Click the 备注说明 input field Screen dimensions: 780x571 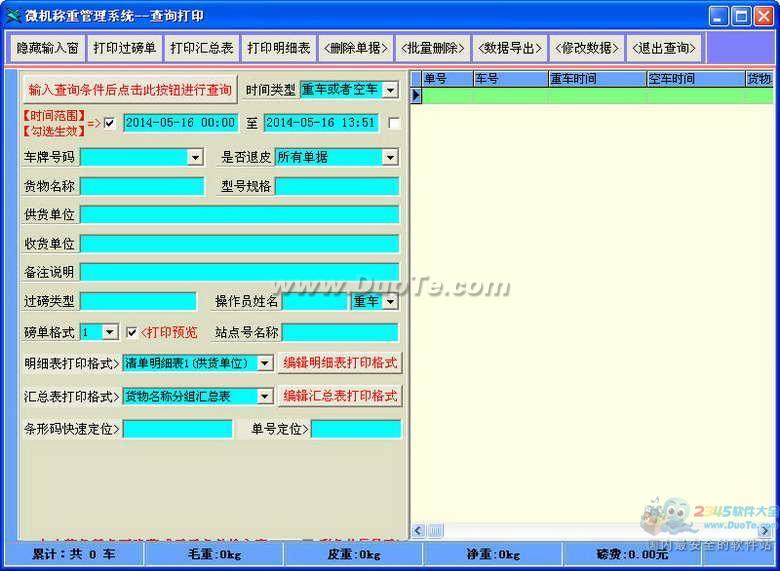pos(239,272)
